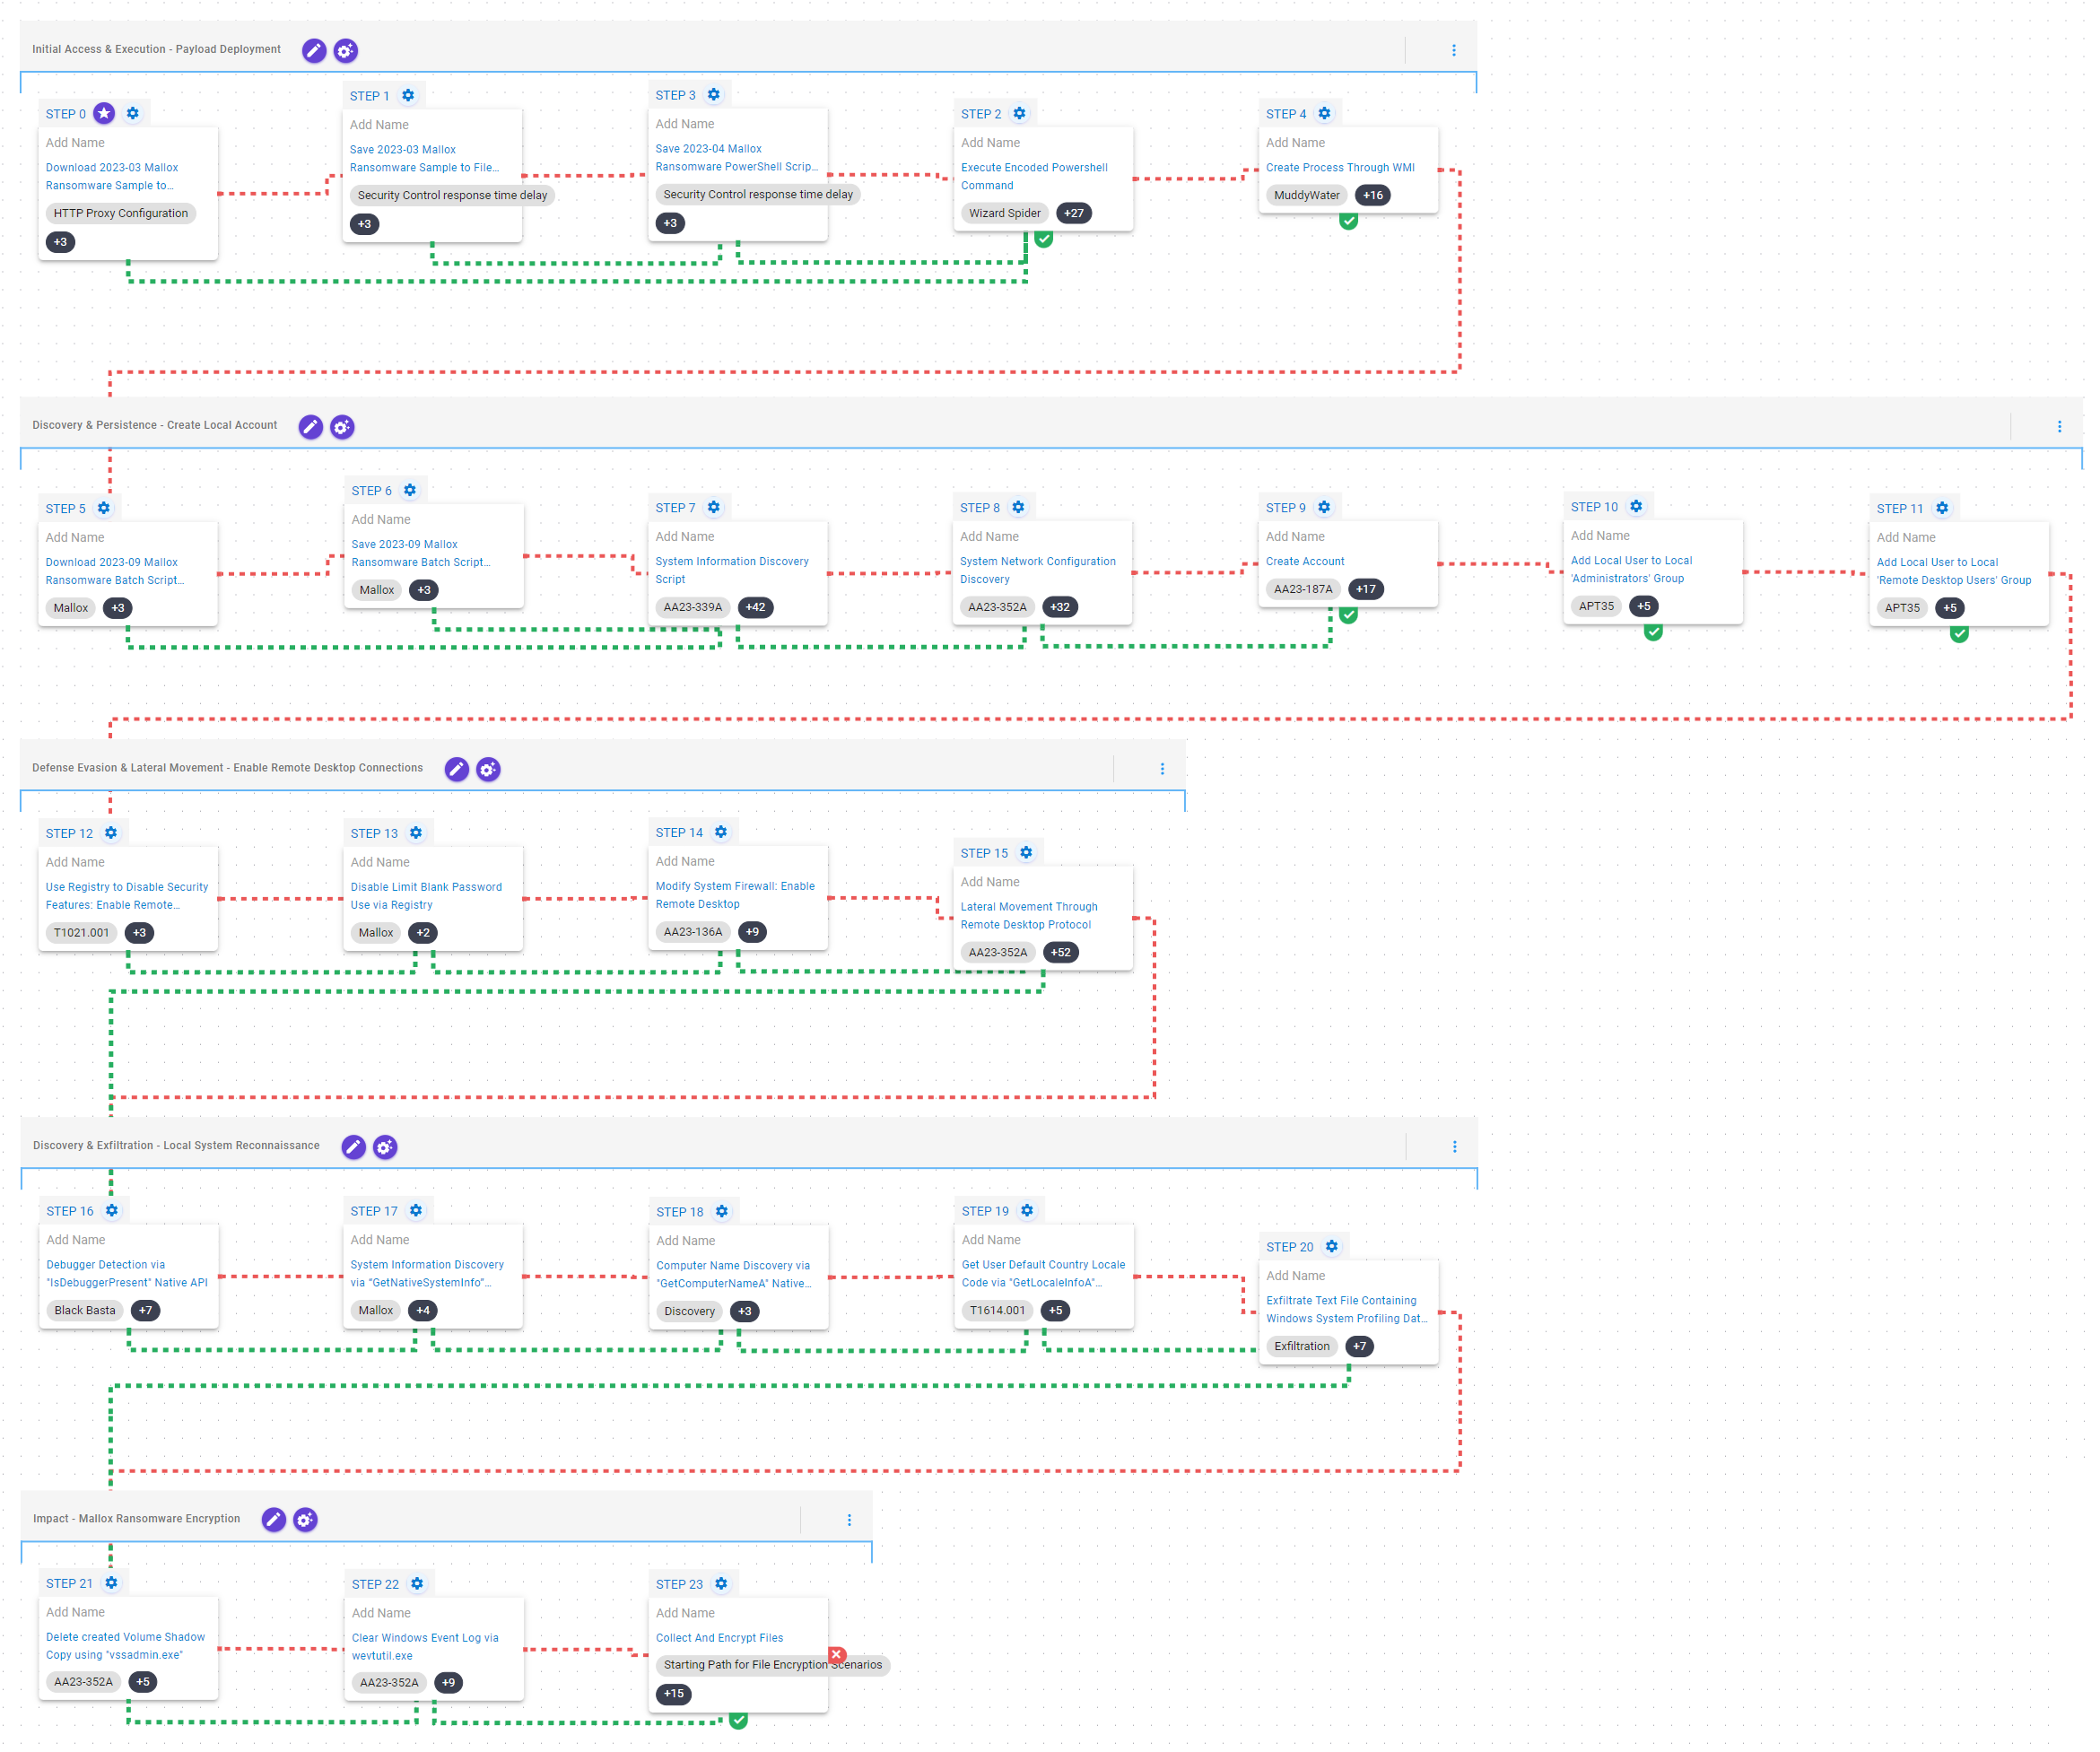
Task: Open STEP 4 gear settings
Action: pos(1324,113)
